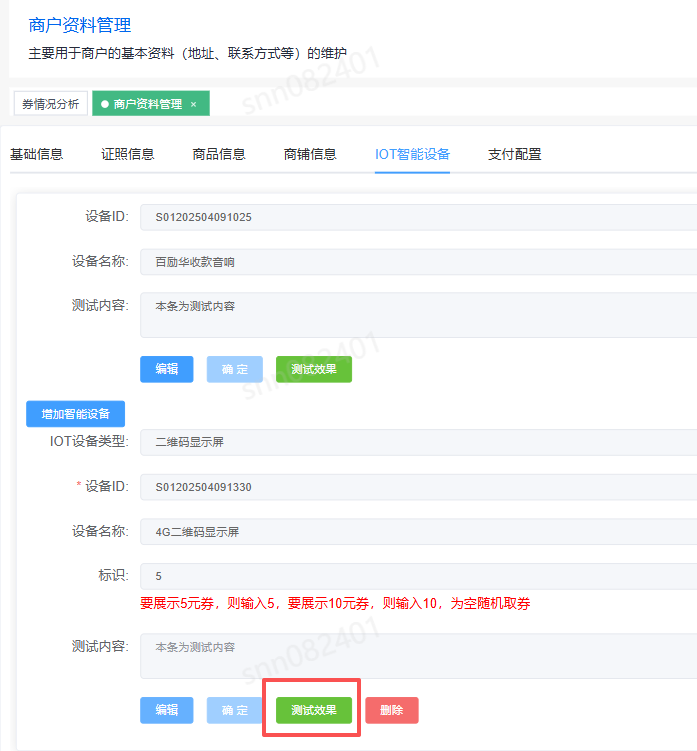Image resolution: width=697 pixels, height=751 pixels.
Task: Open the 商铺信息 tab
Action: [x=310, y=154]
